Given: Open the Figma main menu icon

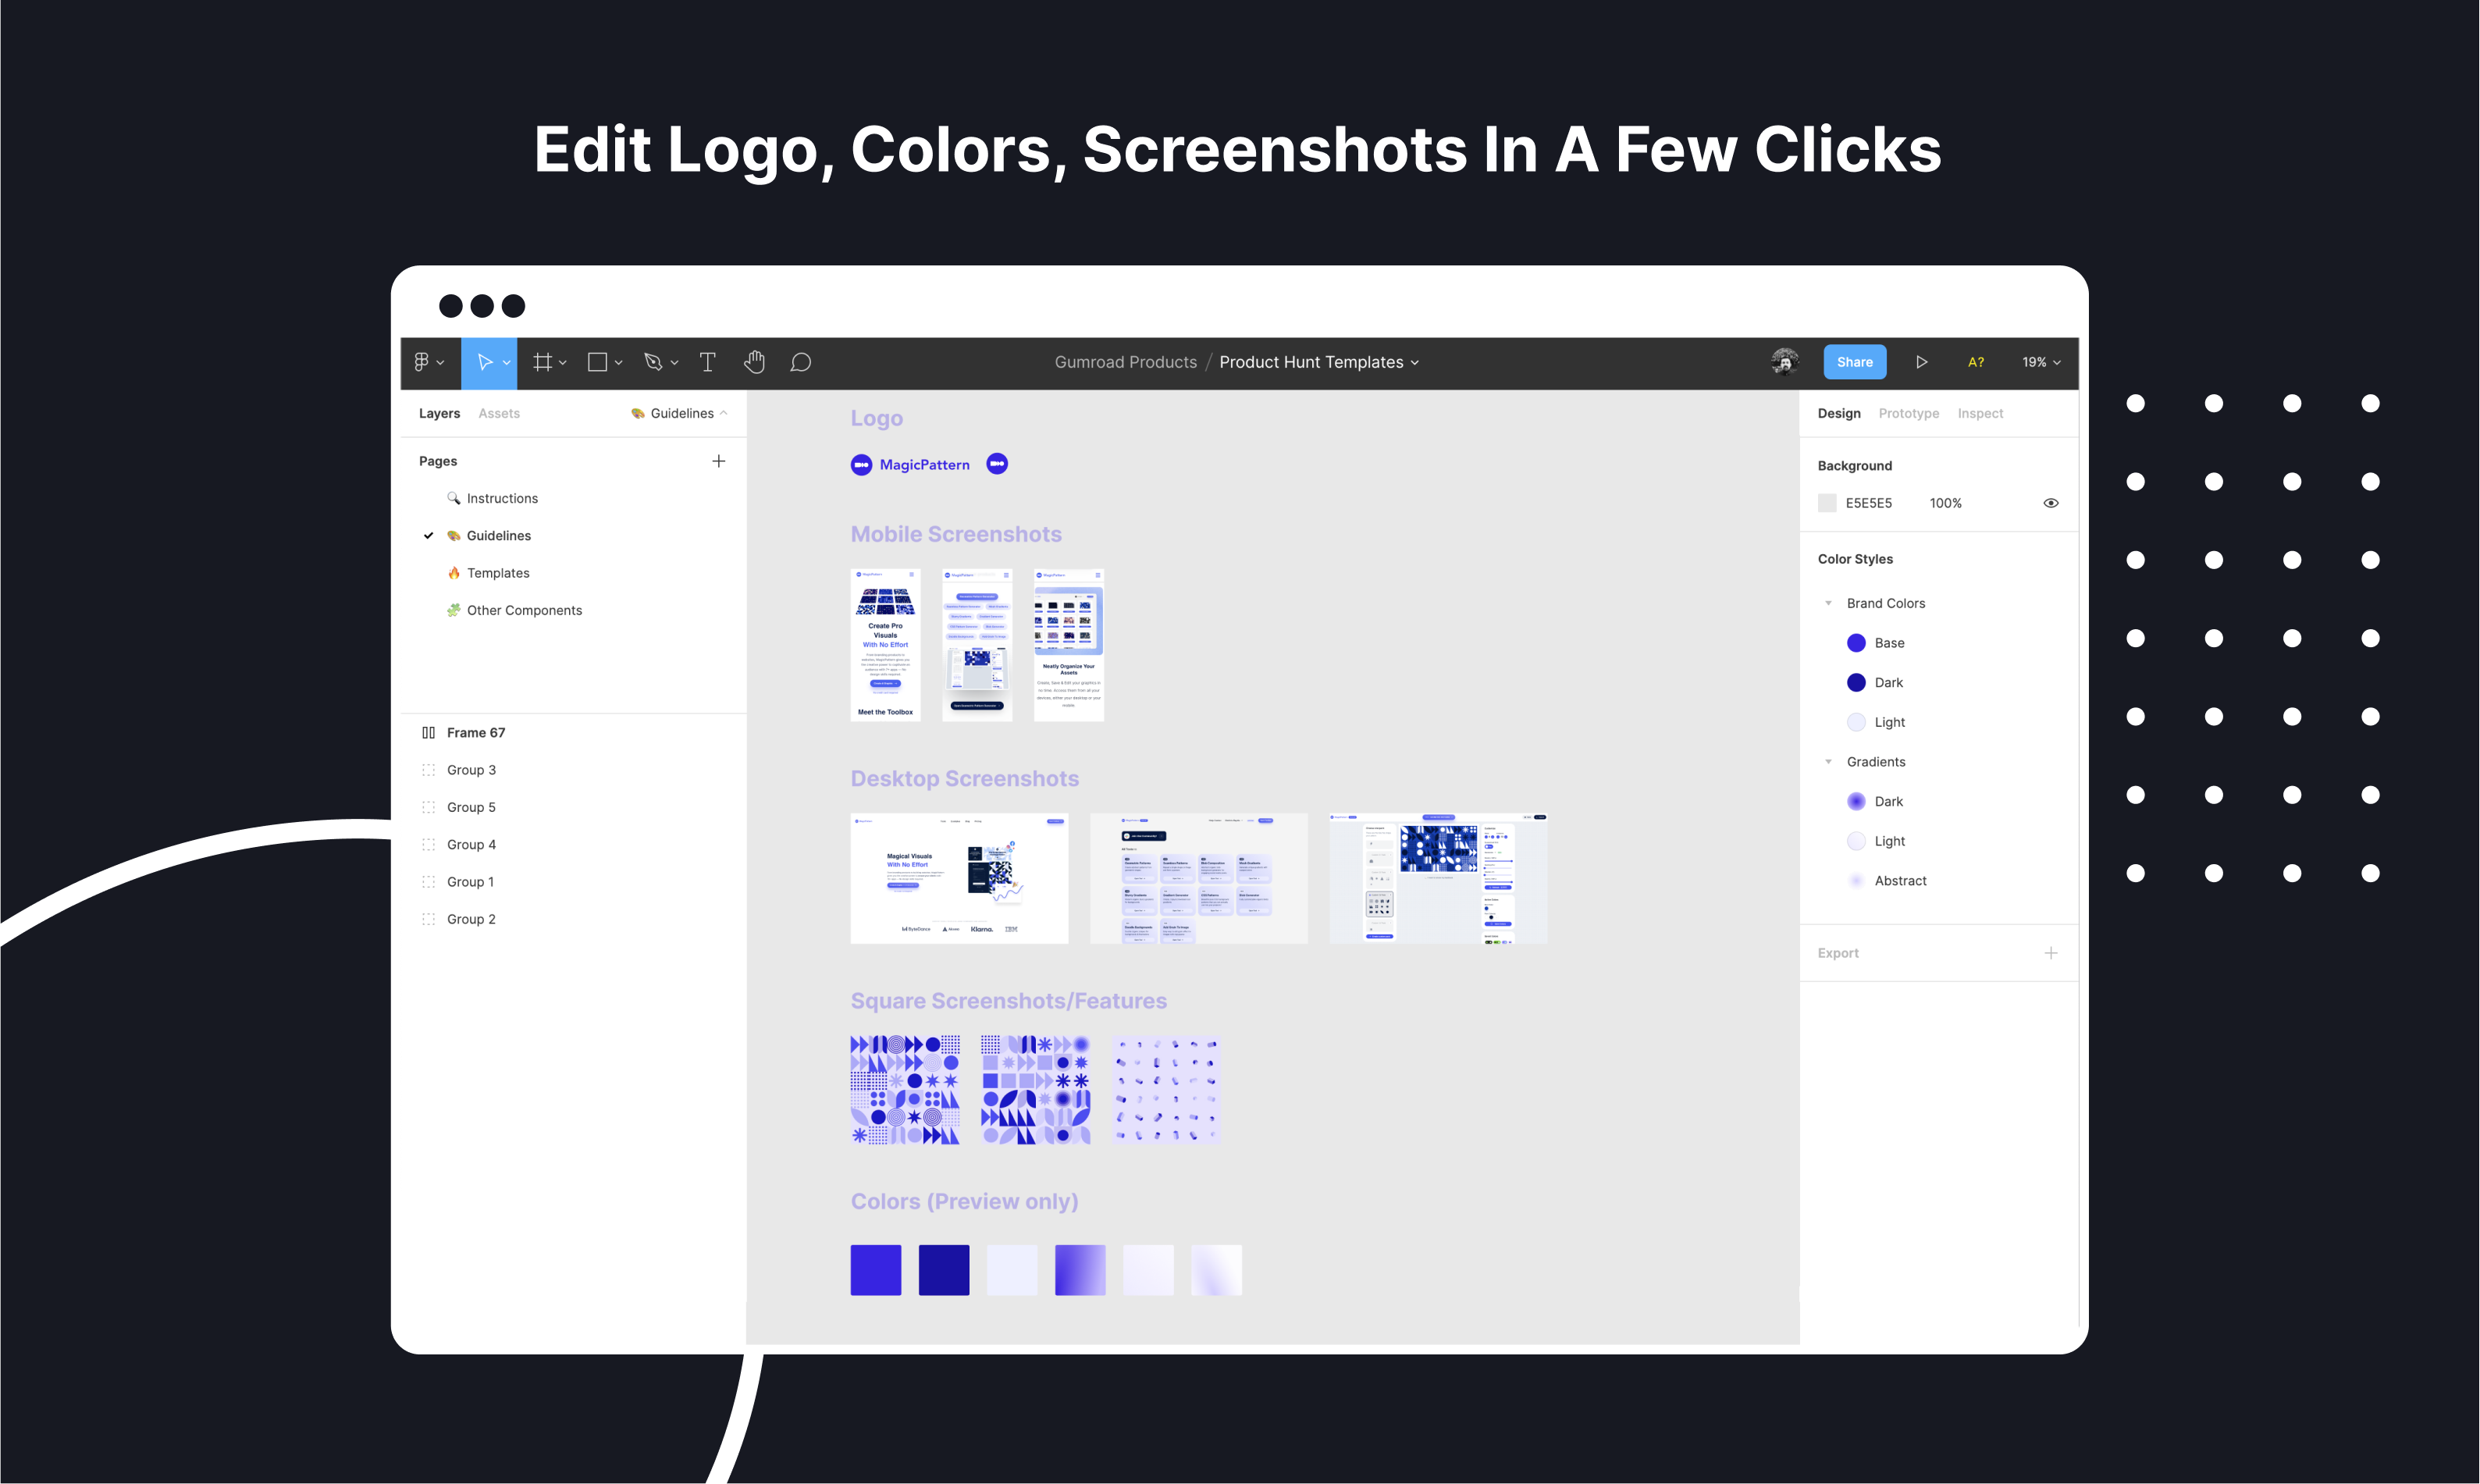Looking at the screenshot, I should point(422,362).
